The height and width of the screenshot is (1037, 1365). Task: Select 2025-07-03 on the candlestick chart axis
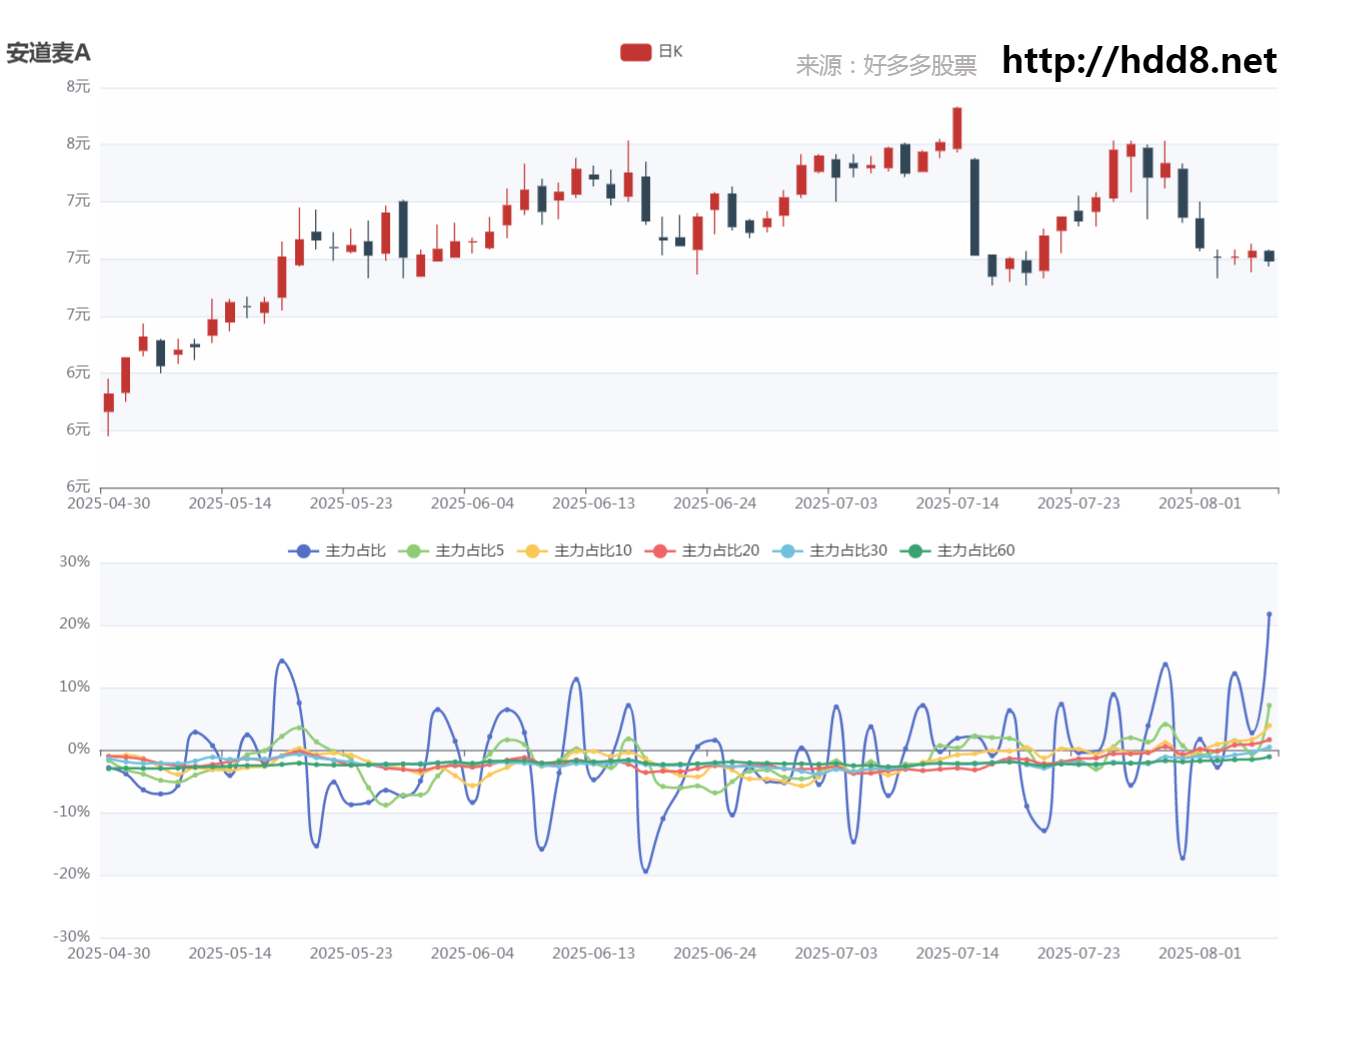pos(836,503)
